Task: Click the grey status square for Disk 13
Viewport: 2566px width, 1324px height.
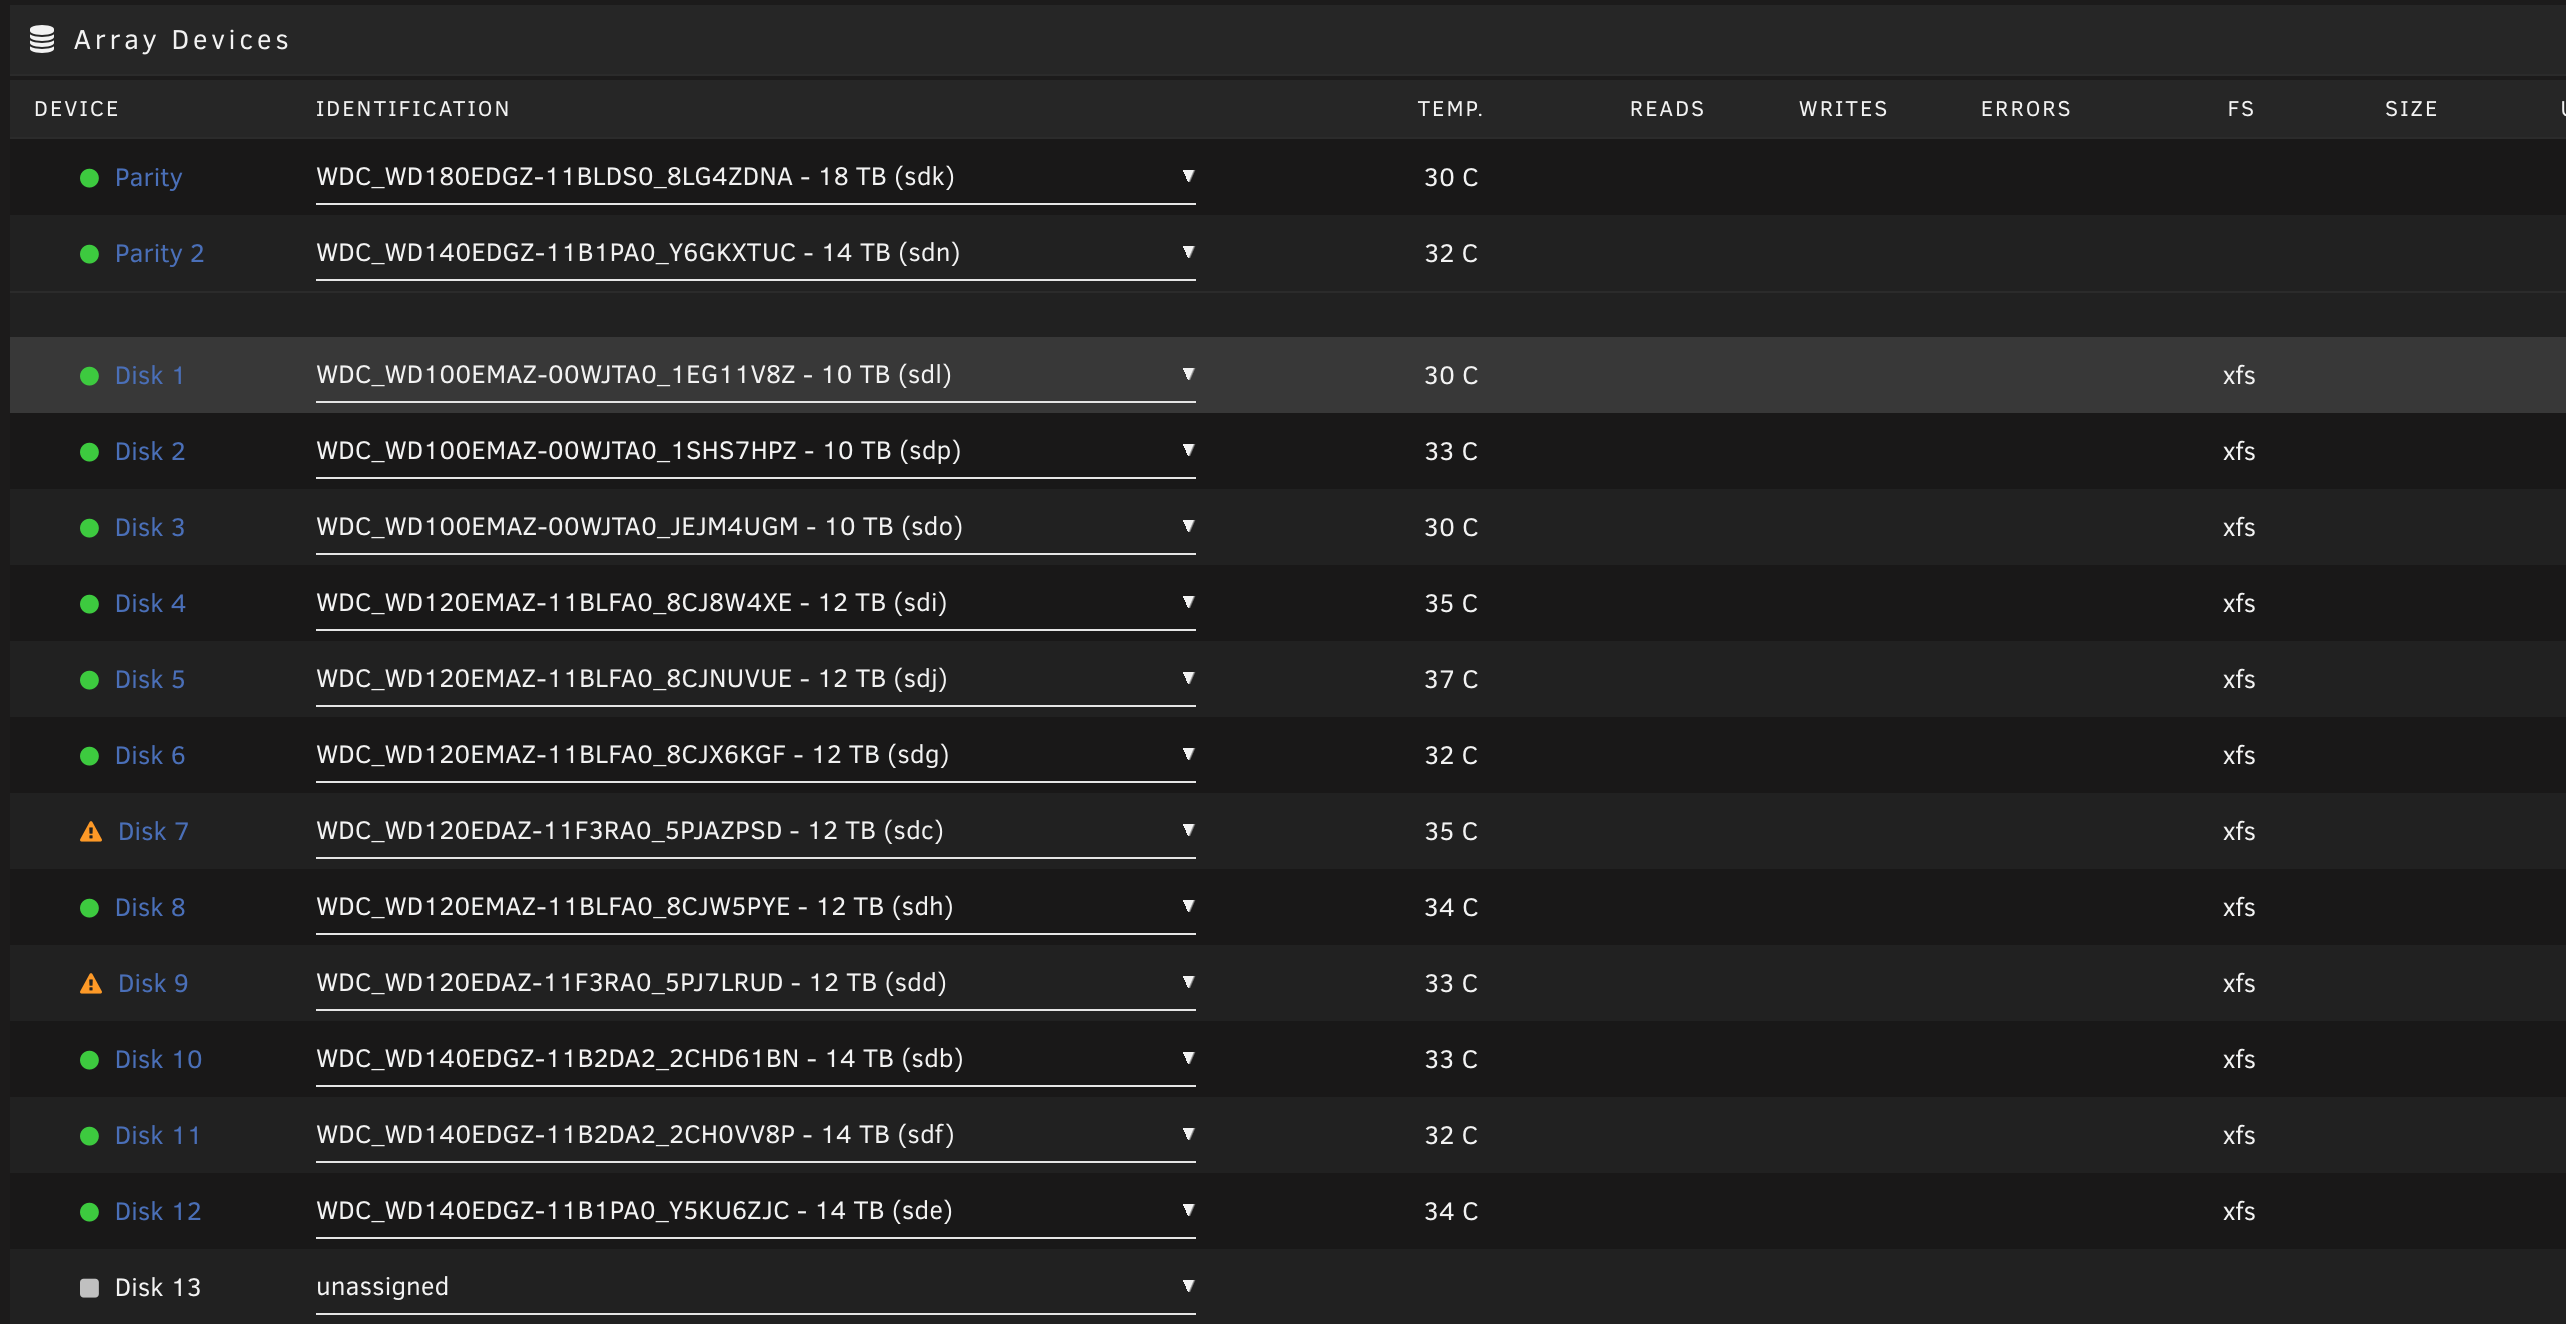Action: coord(89,1288)
